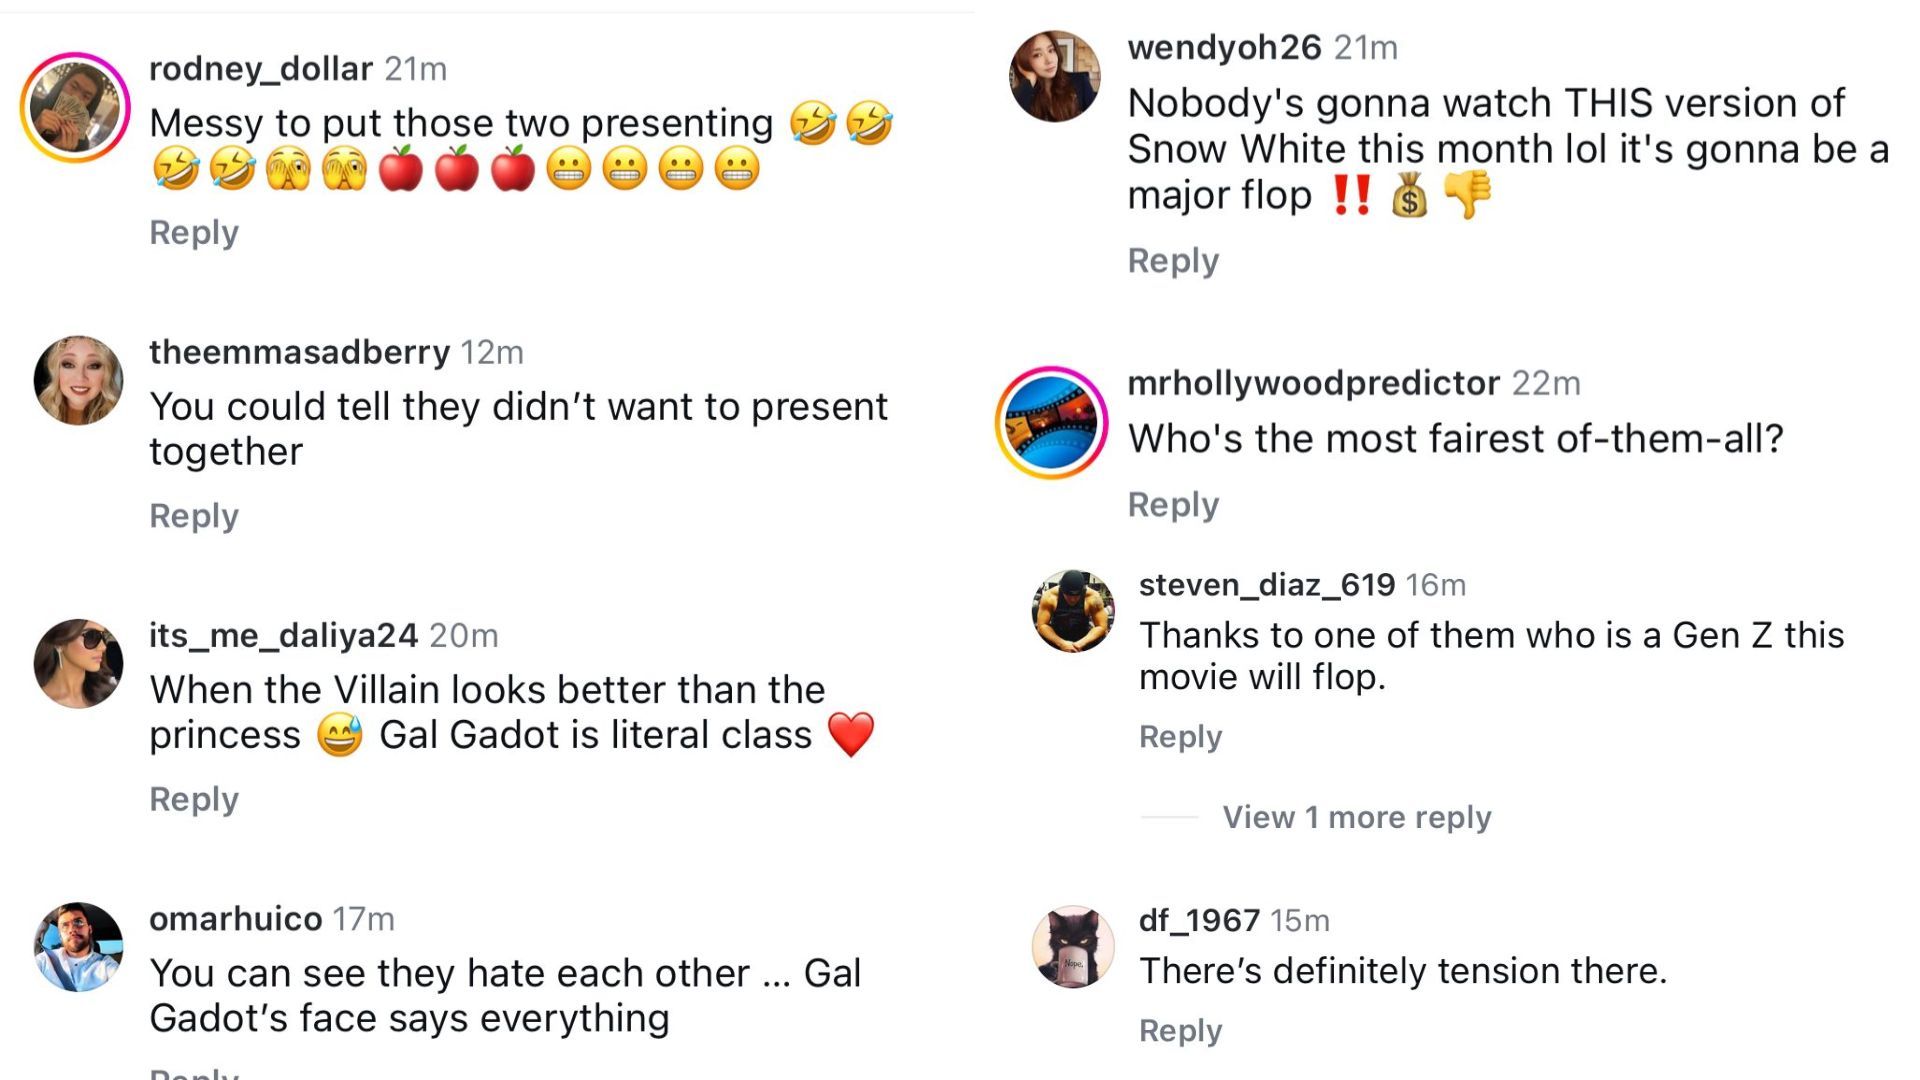Open the wendyoh26 username link
Screen dimensions: 1920x1080
point(1224,47)
